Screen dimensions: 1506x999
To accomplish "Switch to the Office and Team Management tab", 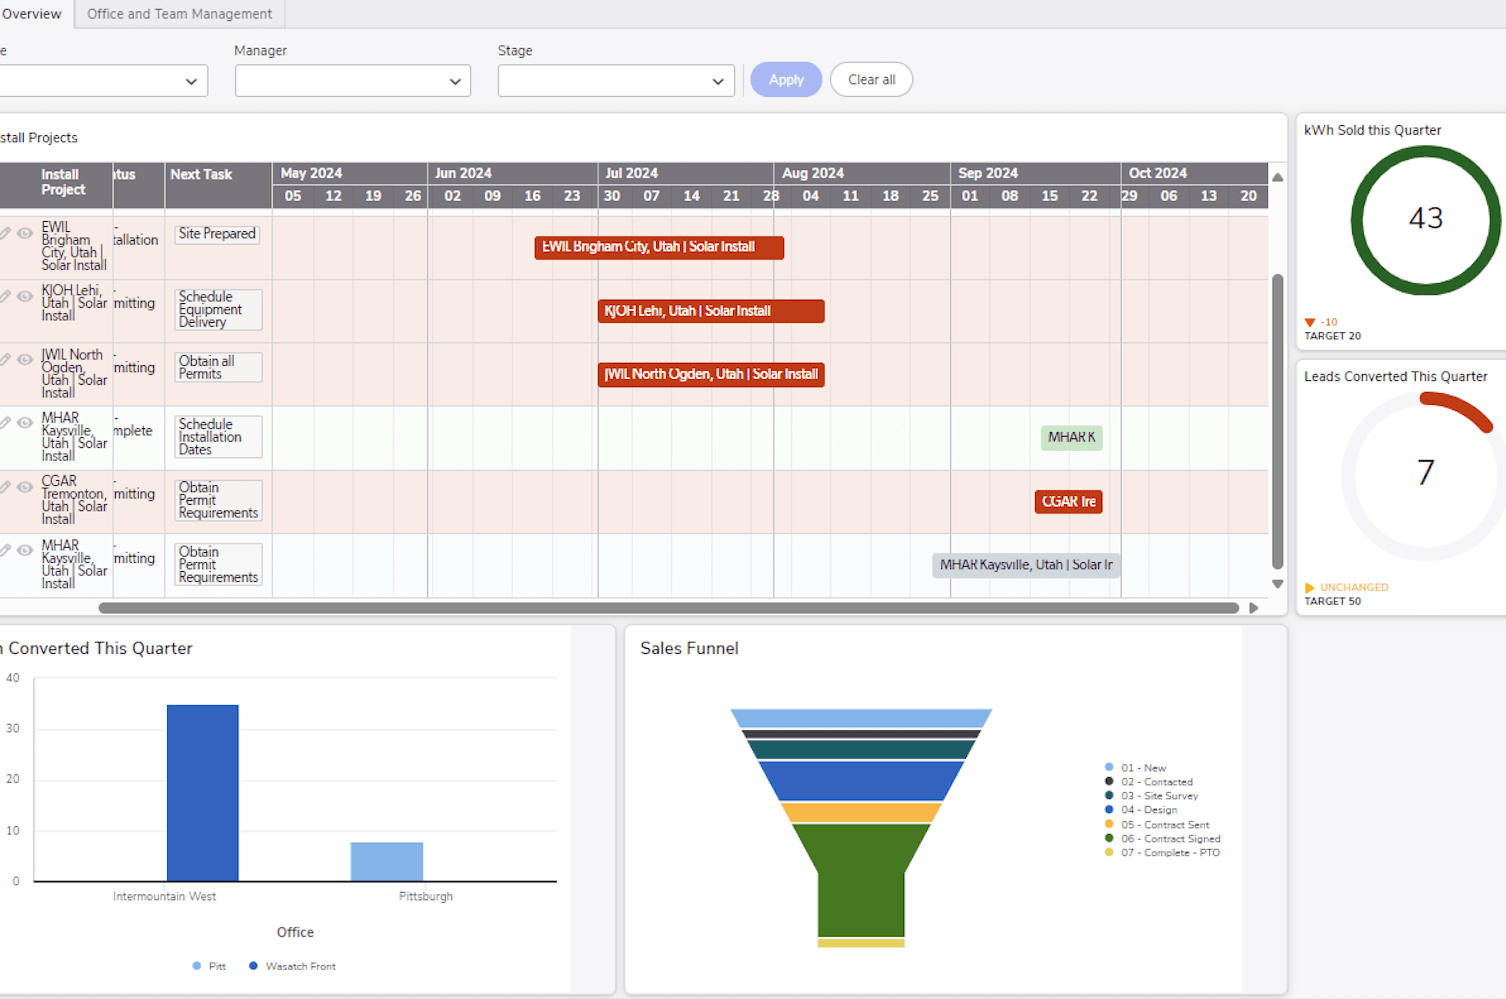I will point(178,14).
